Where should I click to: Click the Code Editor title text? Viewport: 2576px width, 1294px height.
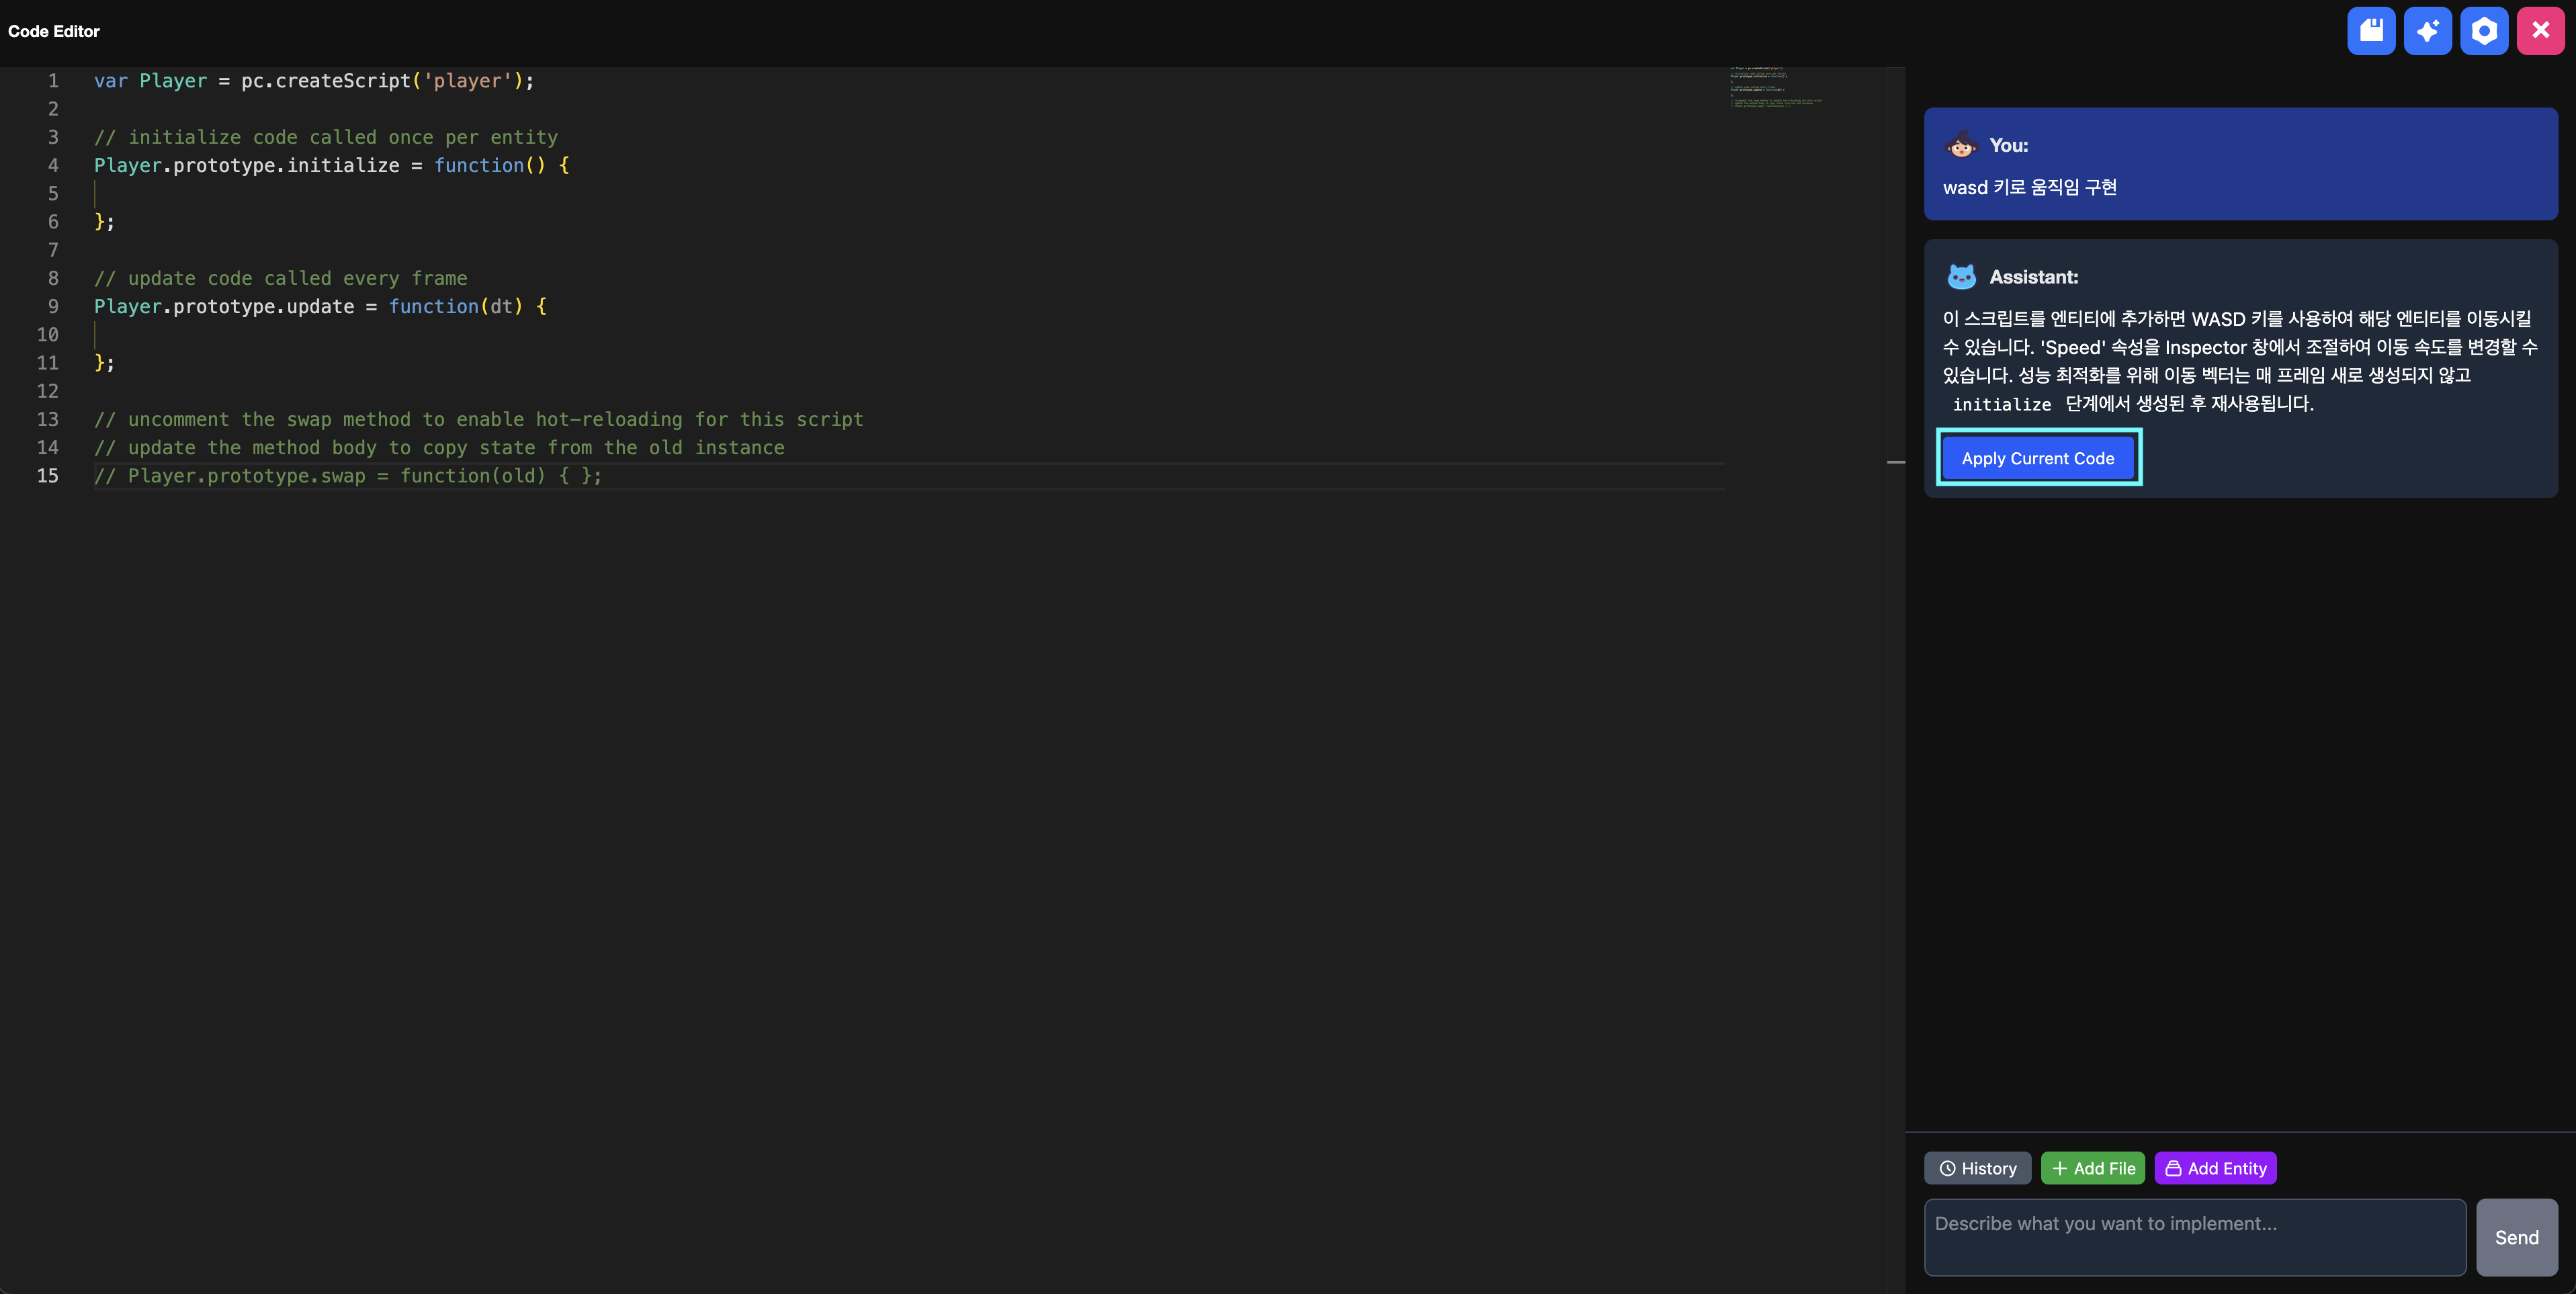point(54,31)
